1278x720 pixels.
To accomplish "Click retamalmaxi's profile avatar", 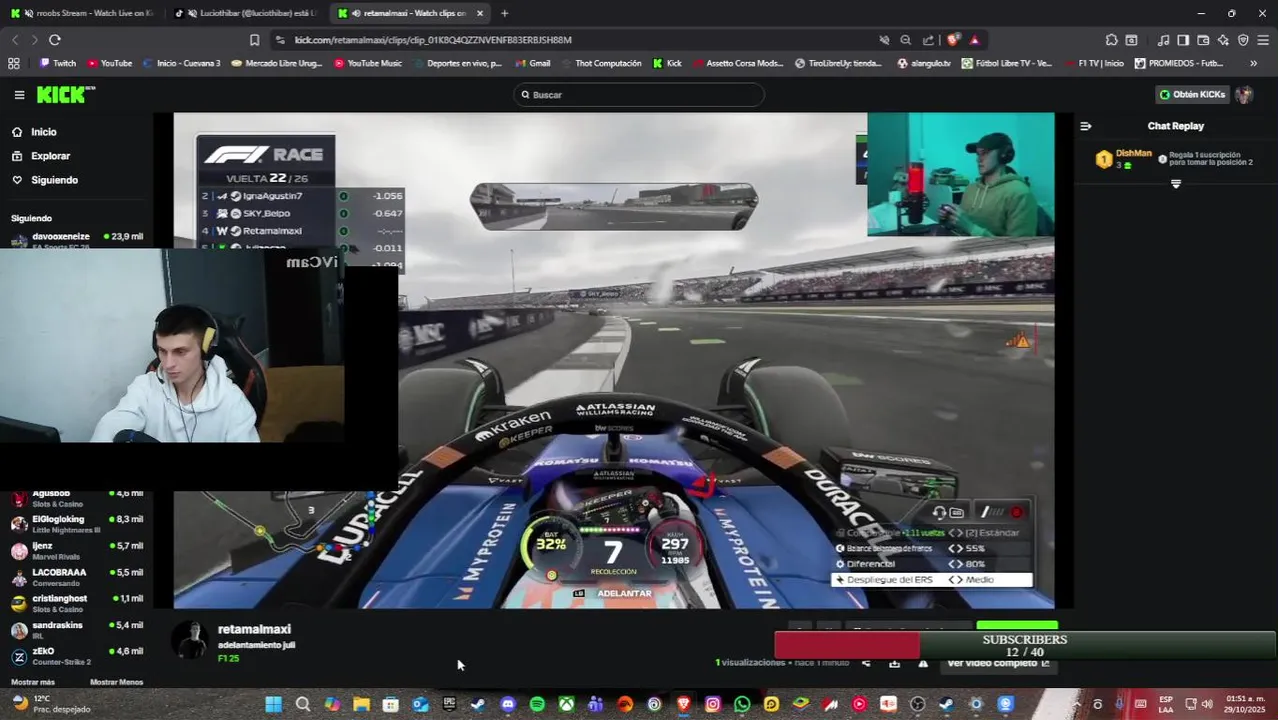I will pos(189,640).
